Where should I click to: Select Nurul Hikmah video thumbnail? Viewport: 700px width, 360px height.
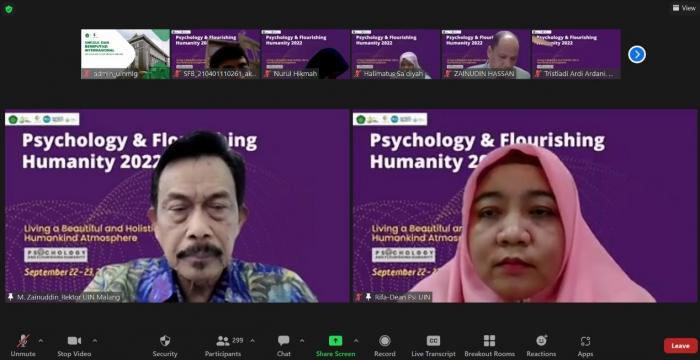pos(306,54)
